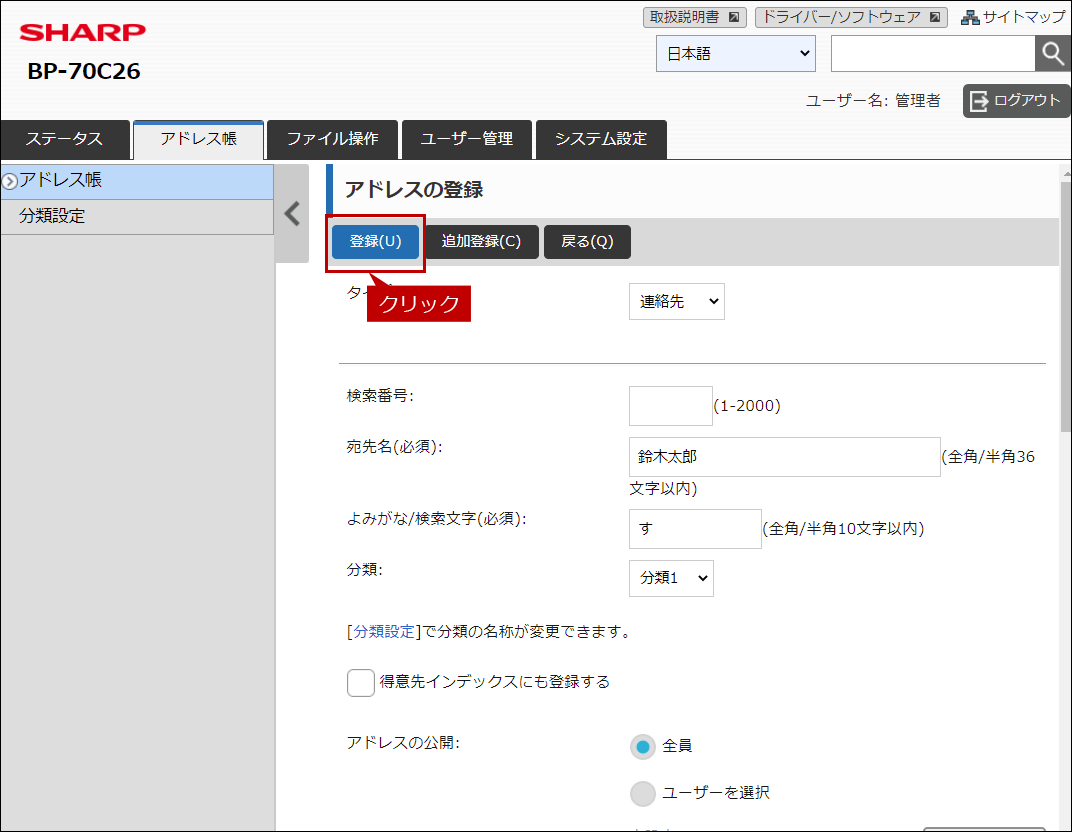
Task: Click the ログアウト button
Action: [1016, 100]
